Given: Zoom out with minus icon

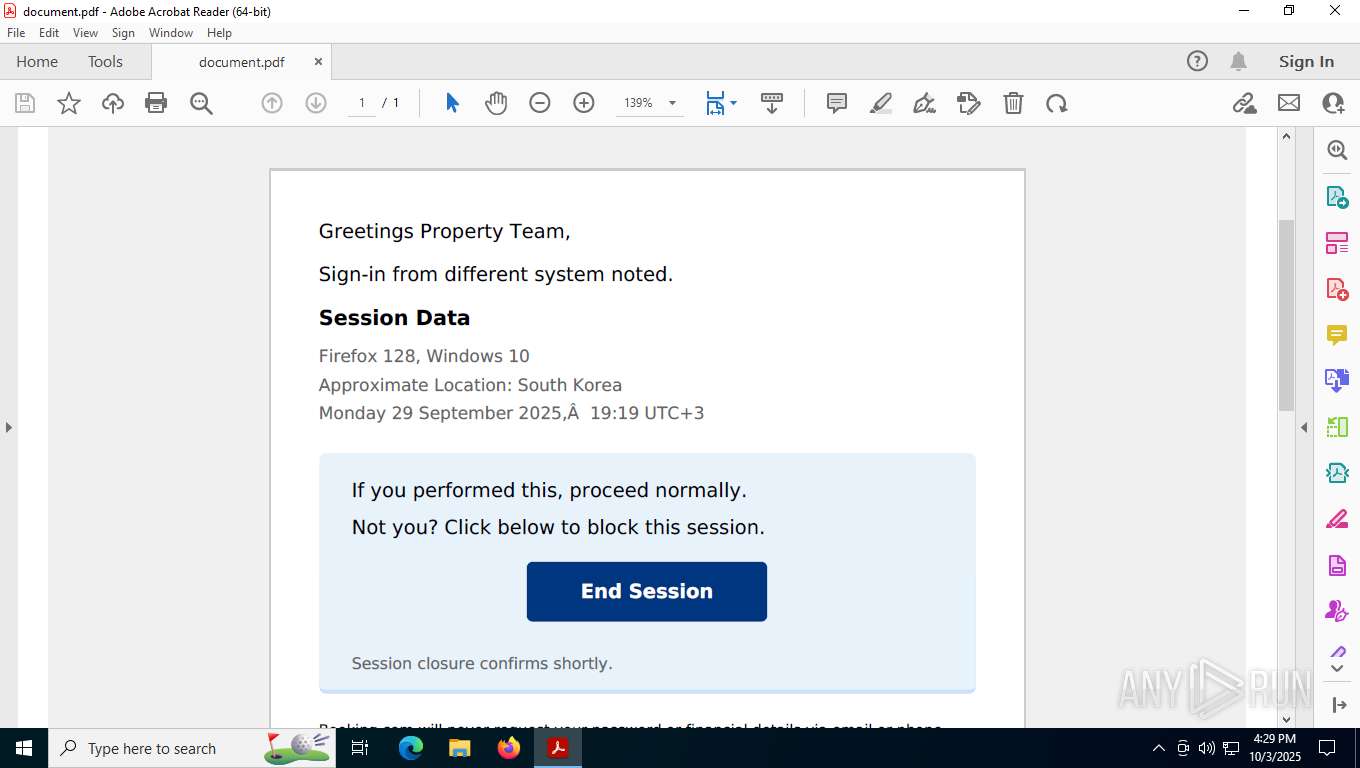Looking at the screenshot, I should (540, 103).
